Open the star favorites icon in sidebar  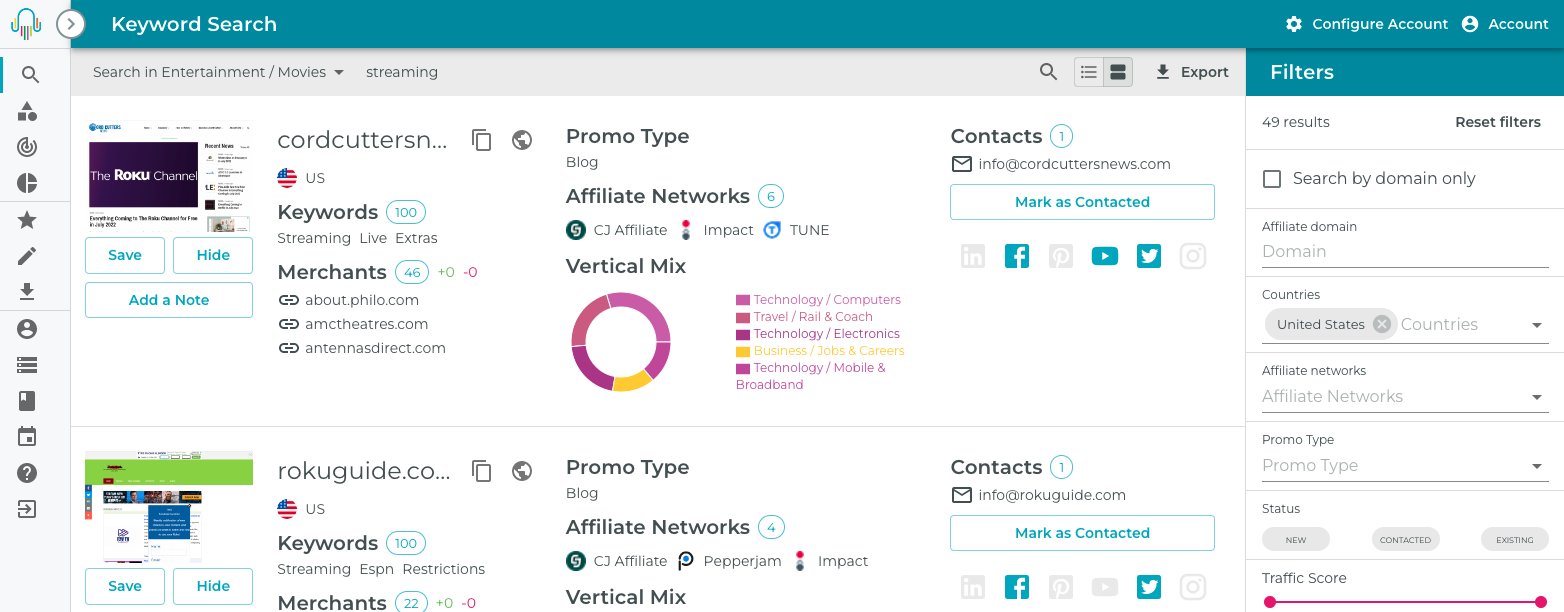28,220
